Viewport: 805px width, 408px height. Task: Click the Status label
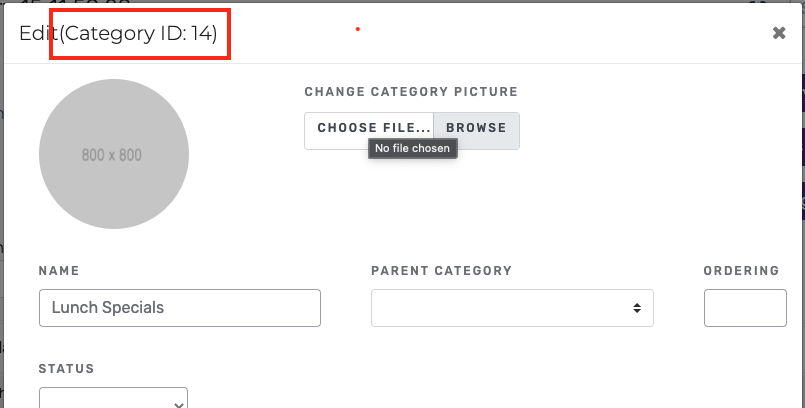coord(66,368)
